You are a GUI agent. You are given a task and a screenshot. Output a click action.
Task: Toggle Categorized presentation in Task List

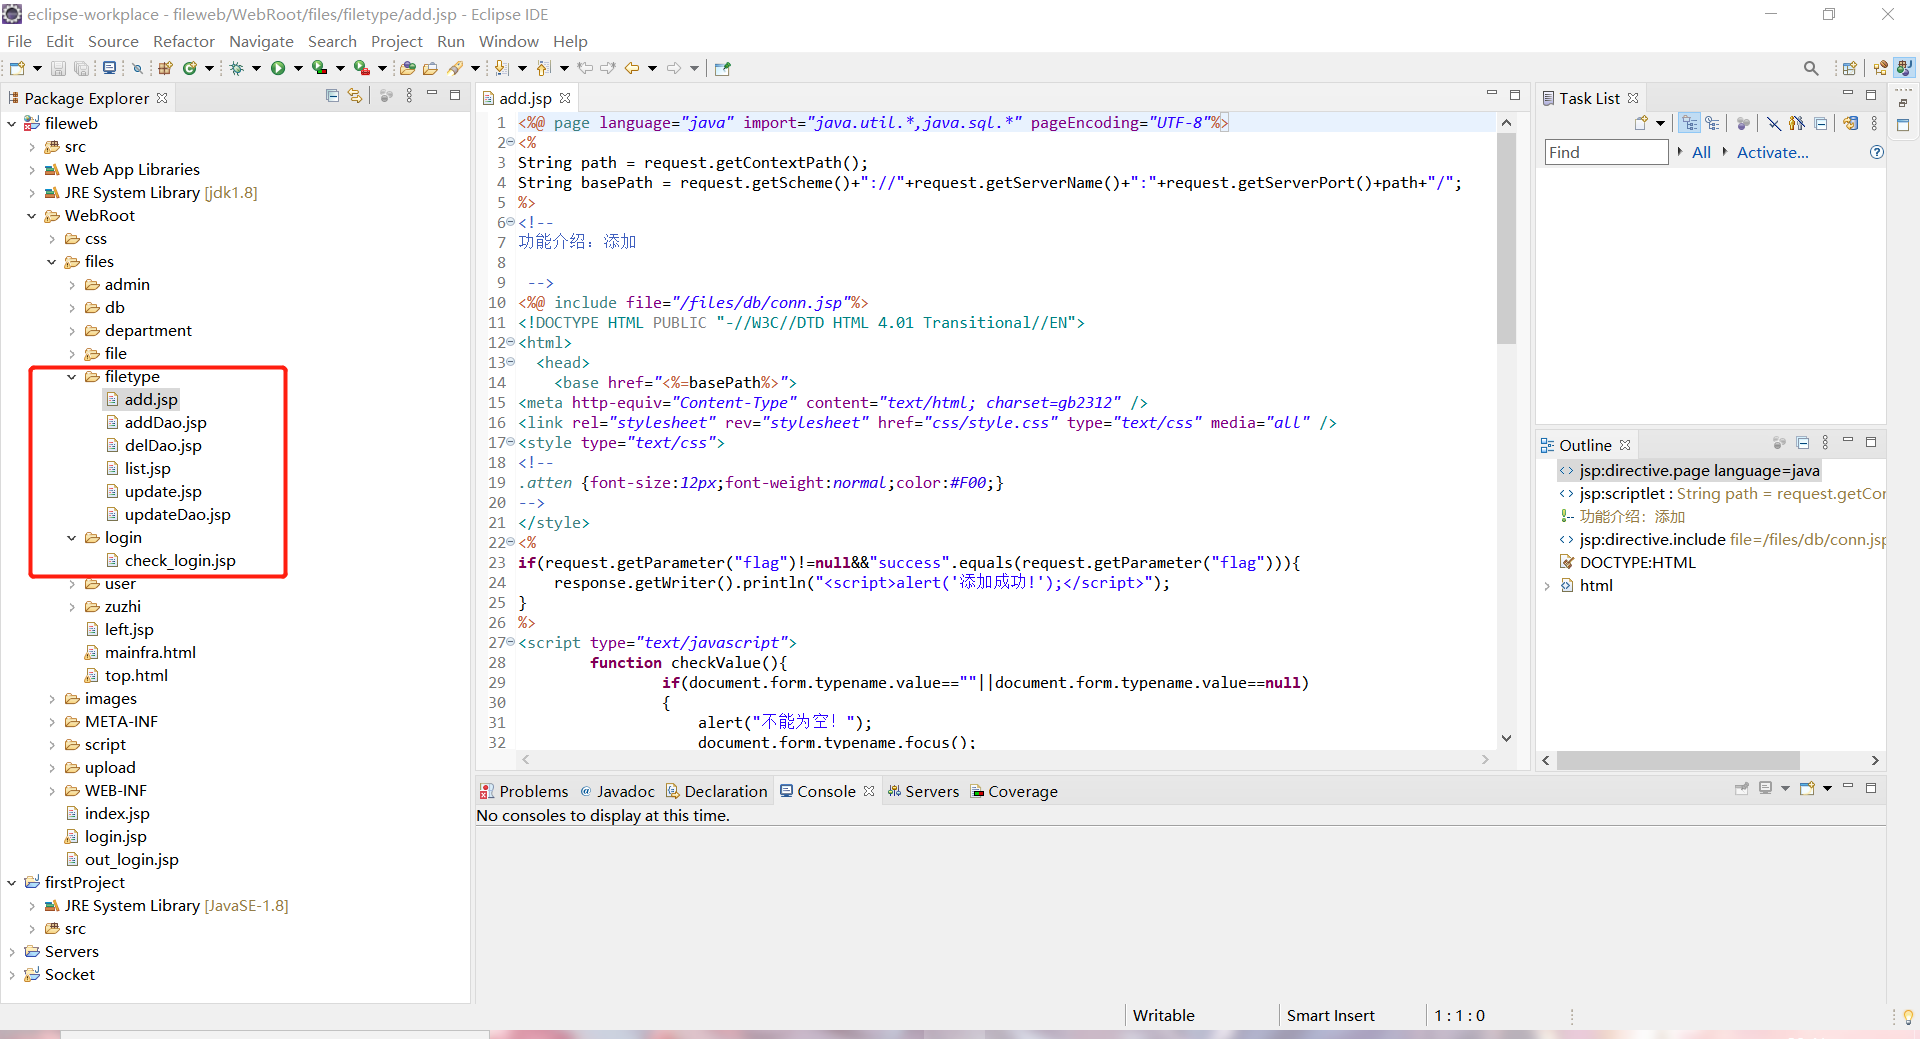click(x=1690, y=123)
